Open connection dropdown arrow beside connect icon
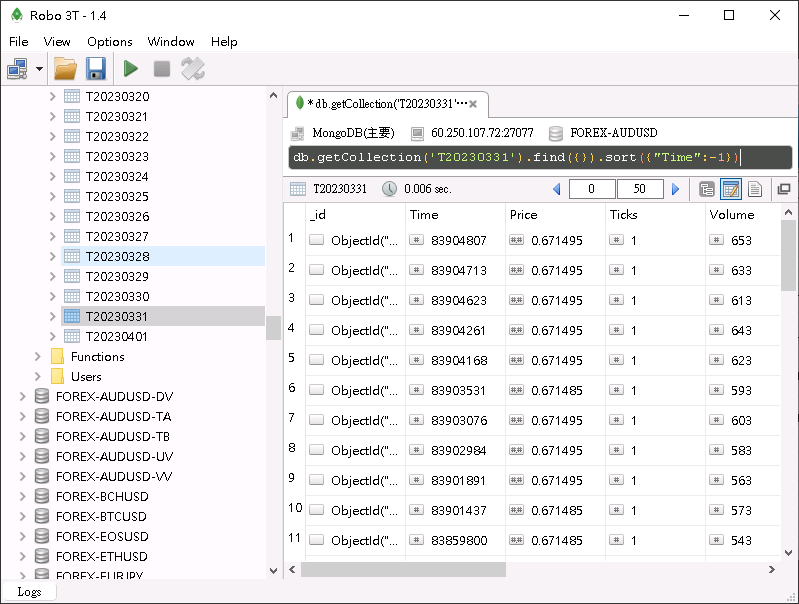799x604 pixels. [x=39, y=69]
